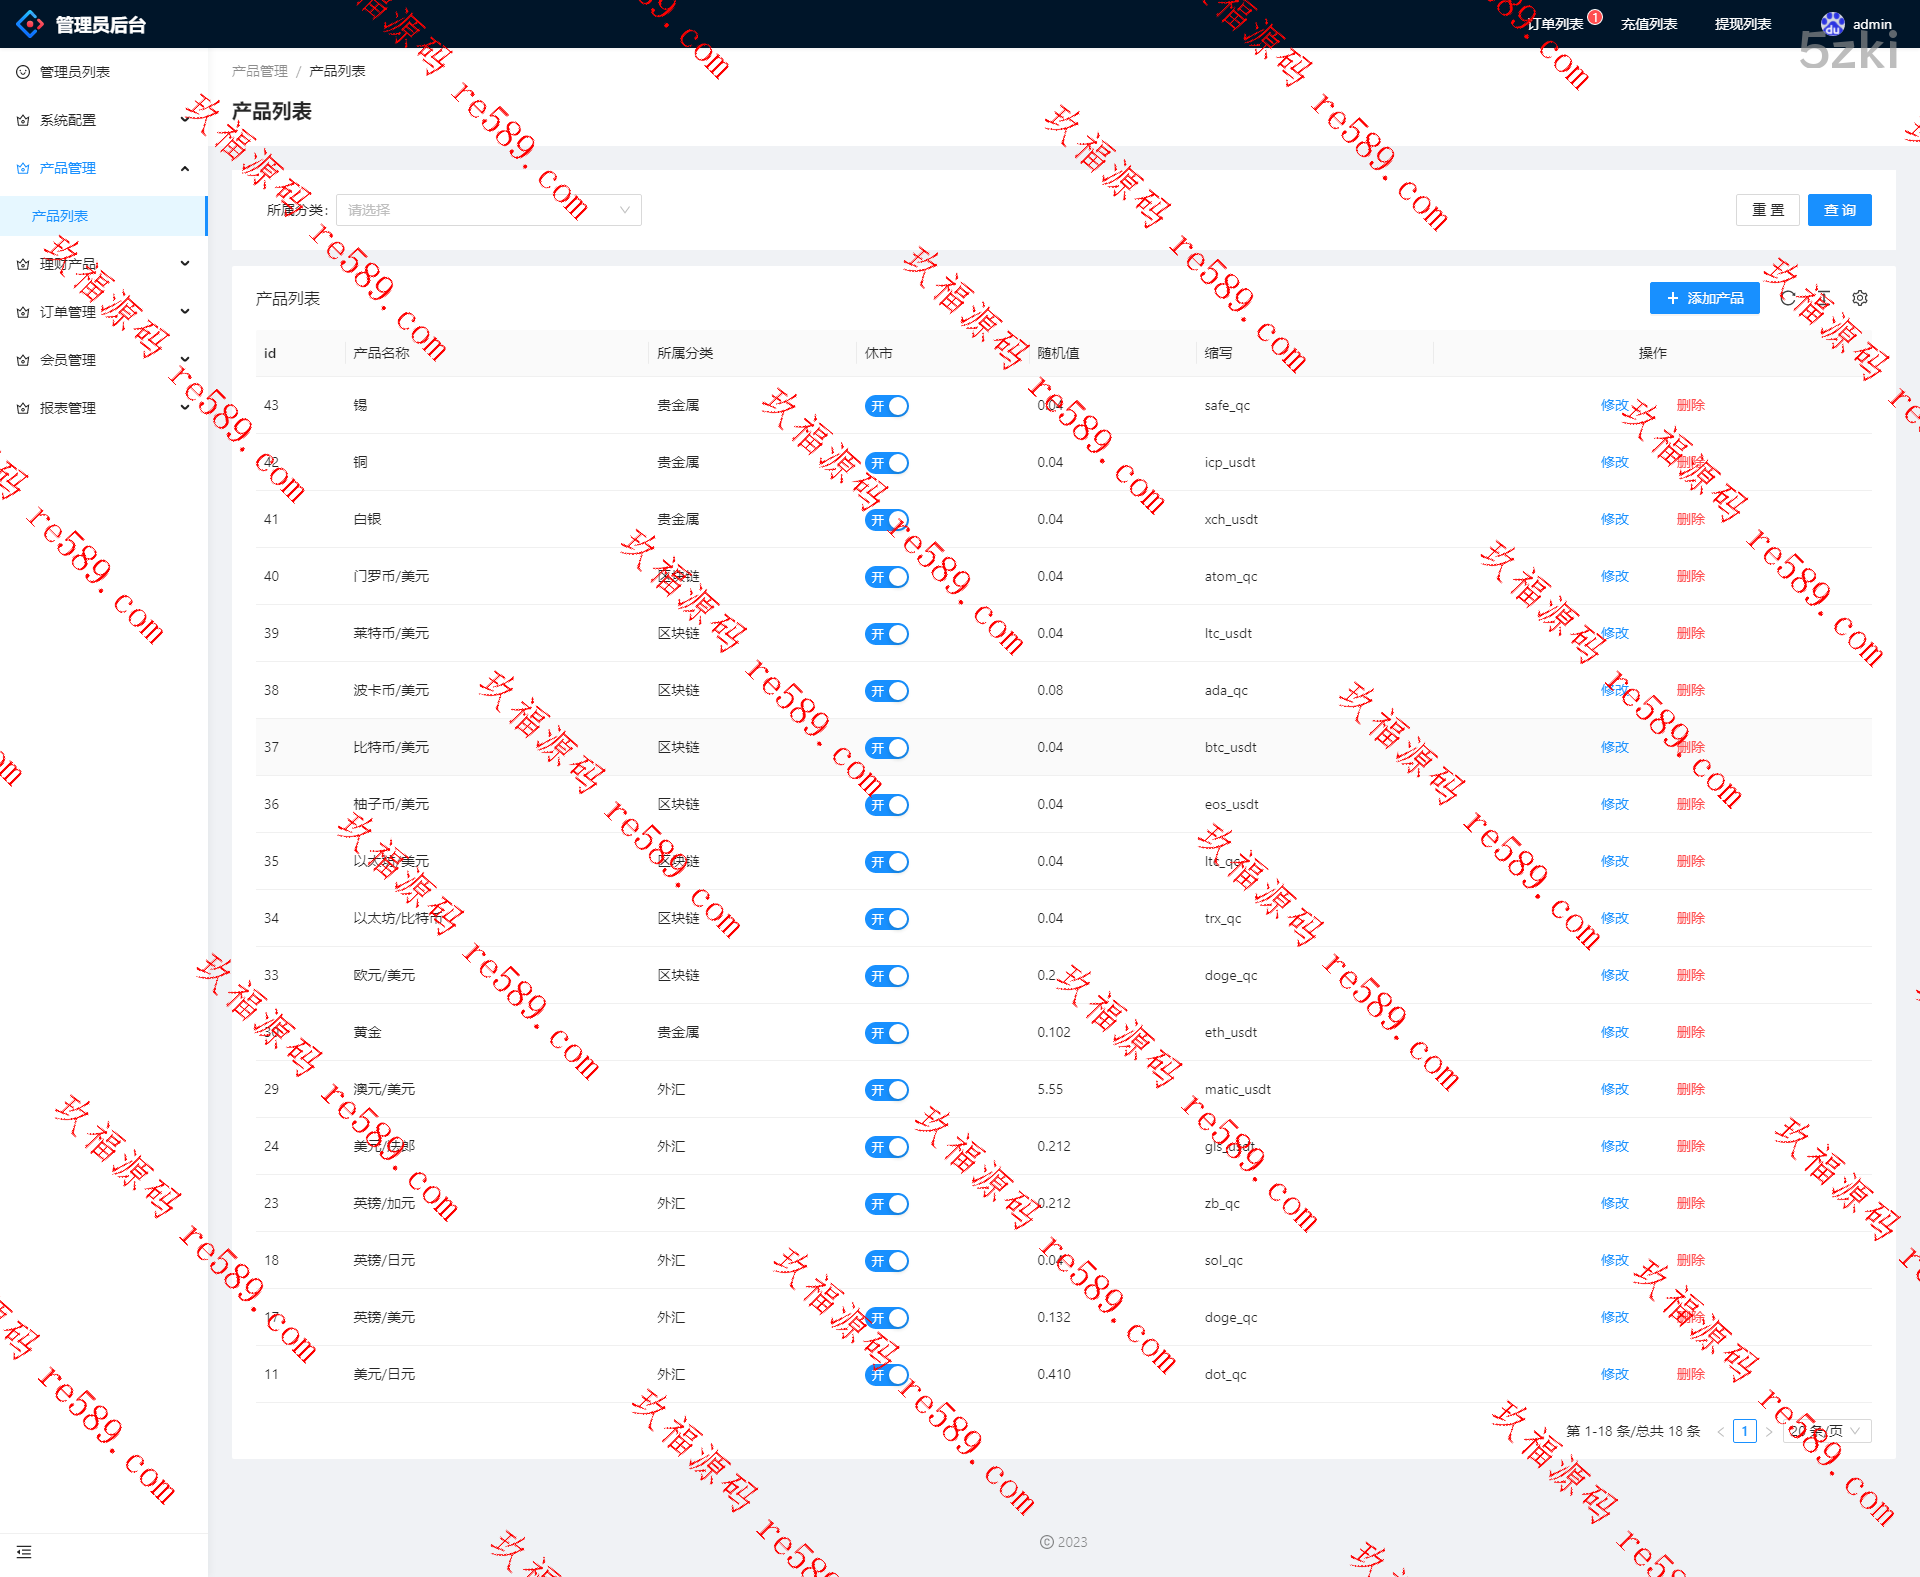
Task: Collapse sidebar with bottom-left menu-fold icon
Action: coord(24,1552)
